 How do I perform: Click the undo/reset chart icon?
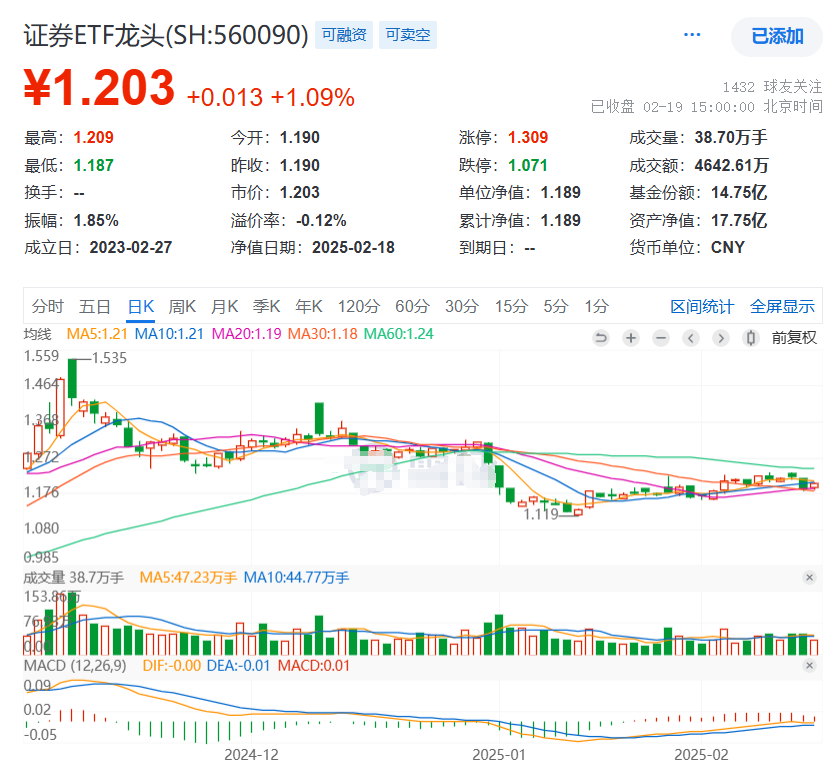point(600,339)
